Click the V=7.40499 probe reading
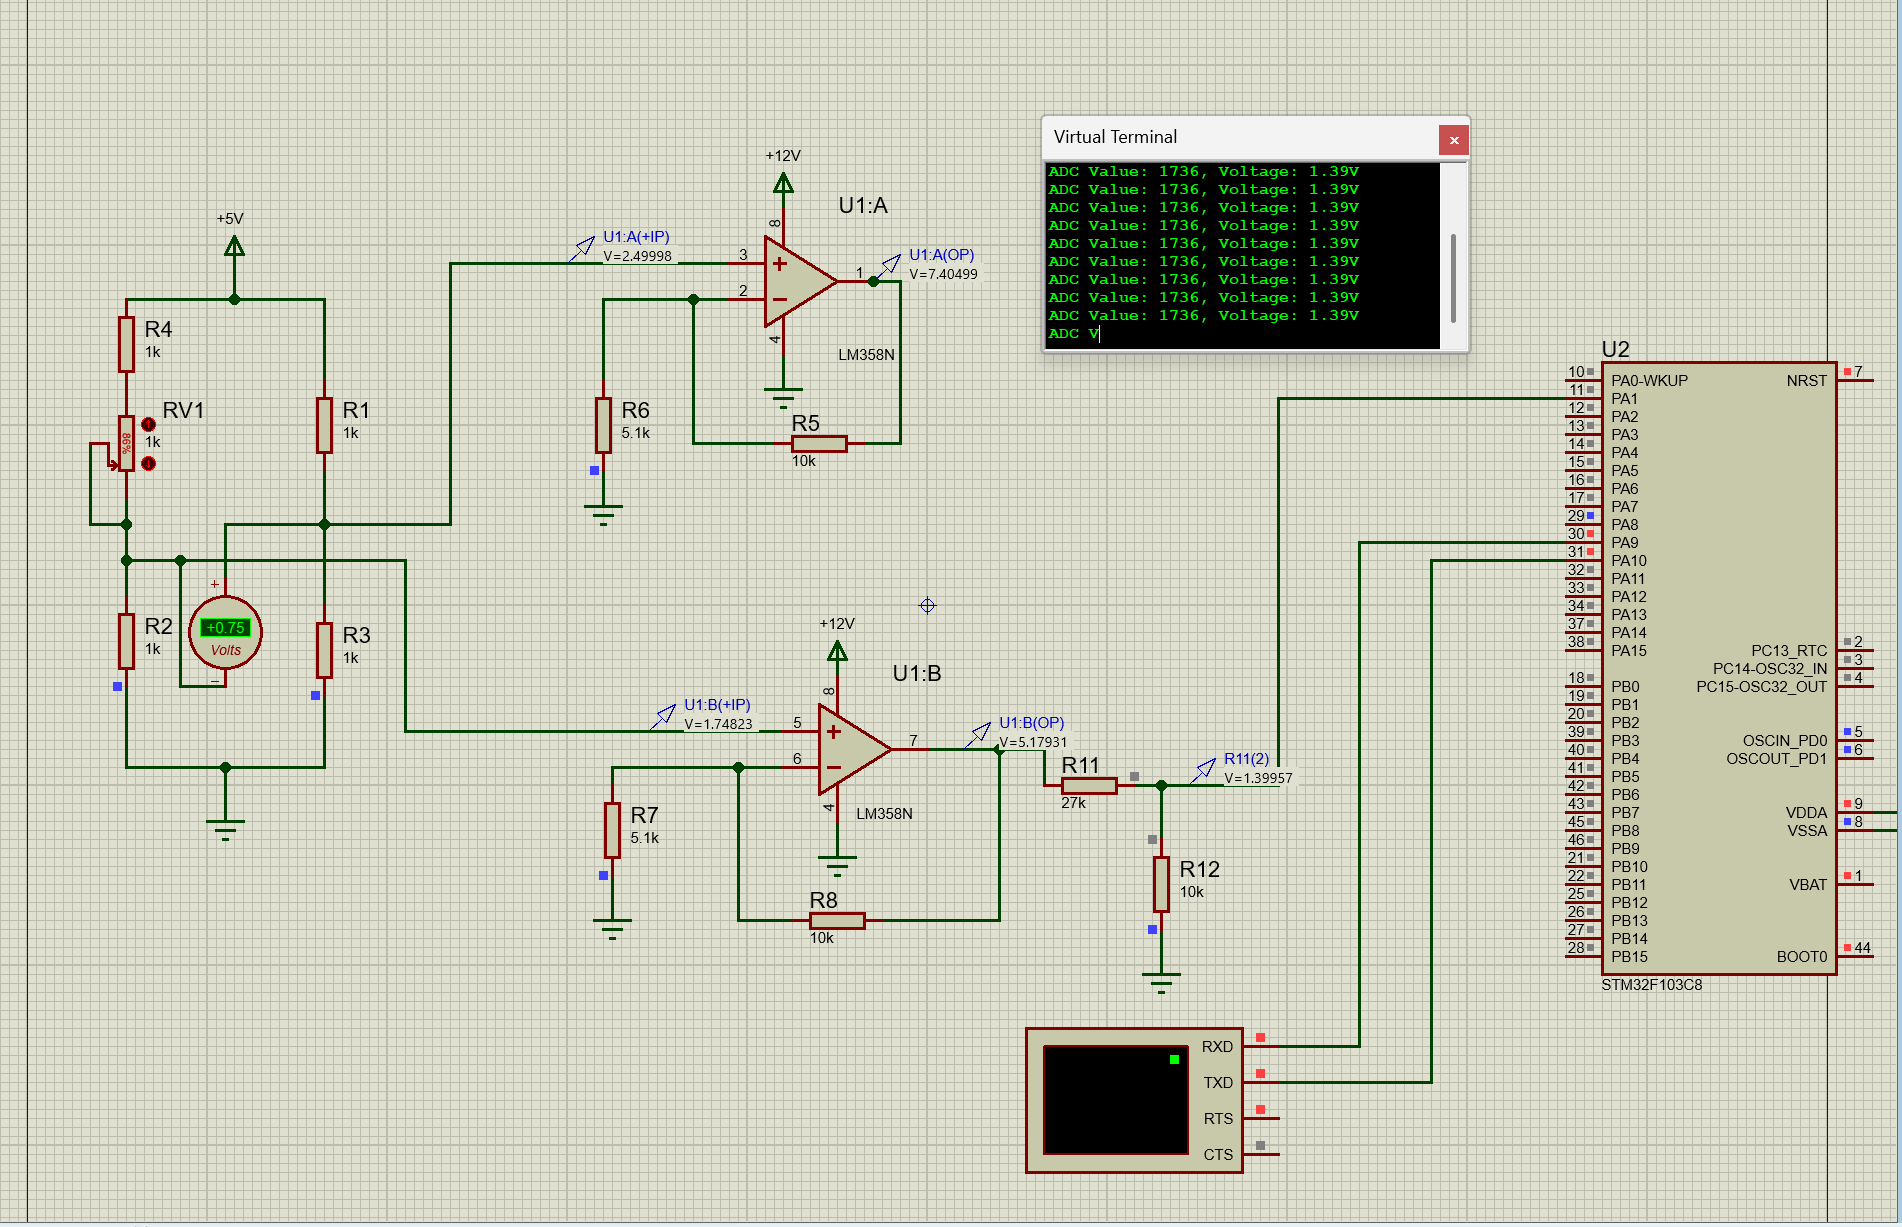The image size is (1902, 1227). pyautogui.click(x=943, y=274)
